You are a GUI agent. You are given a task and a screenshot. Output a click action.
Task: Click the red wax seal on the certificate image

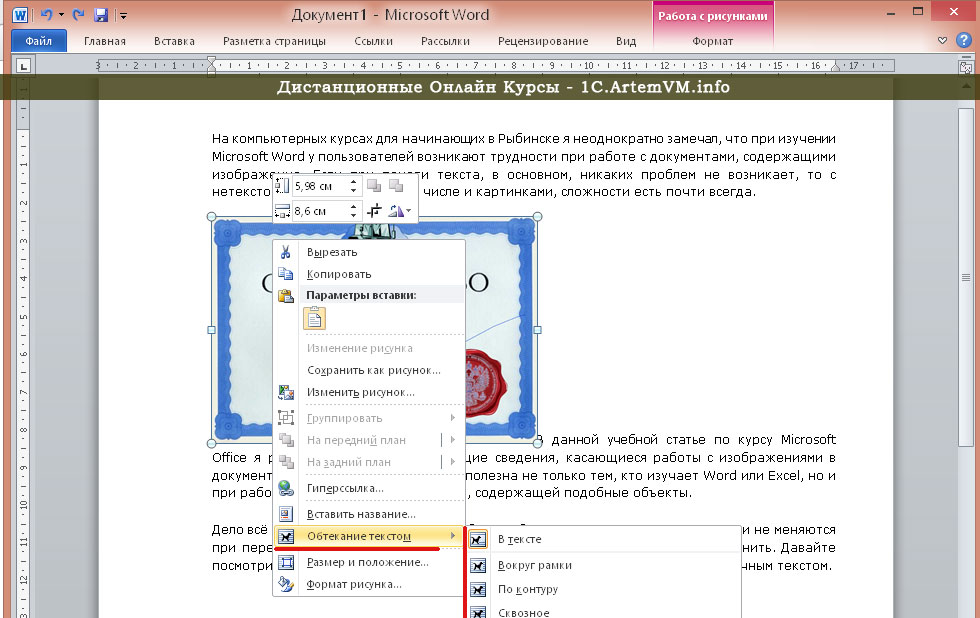tap(489, 382)
